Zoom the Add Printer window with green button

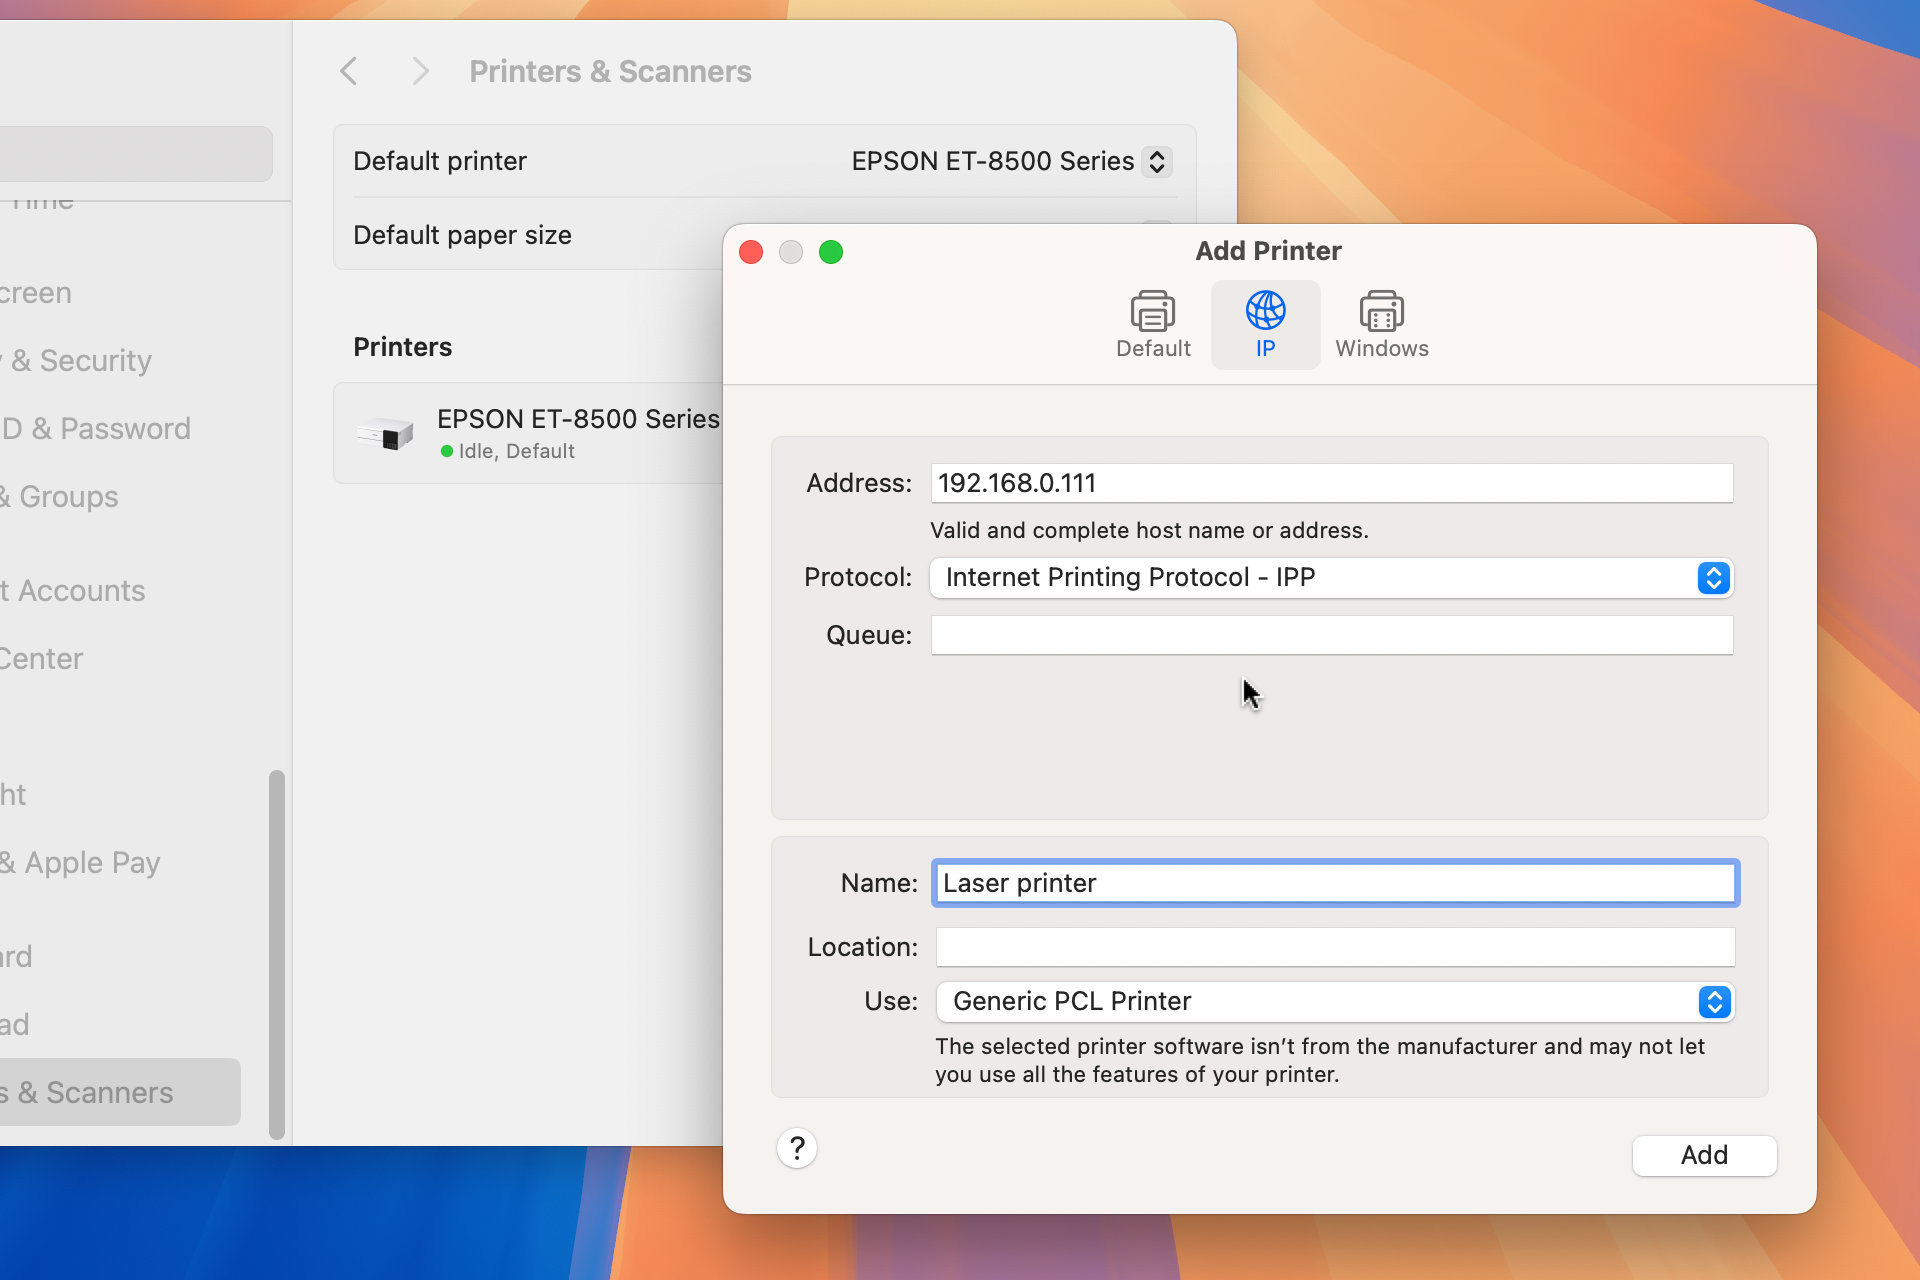tap(831, 252)
